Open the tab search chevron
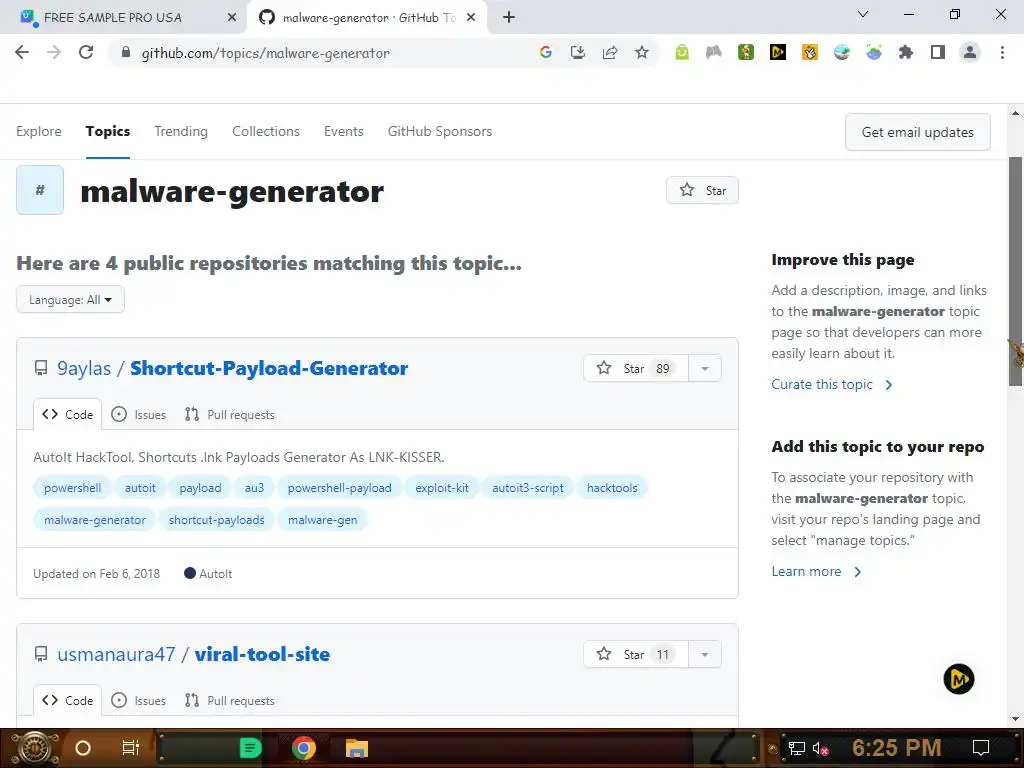 point(863,14)
